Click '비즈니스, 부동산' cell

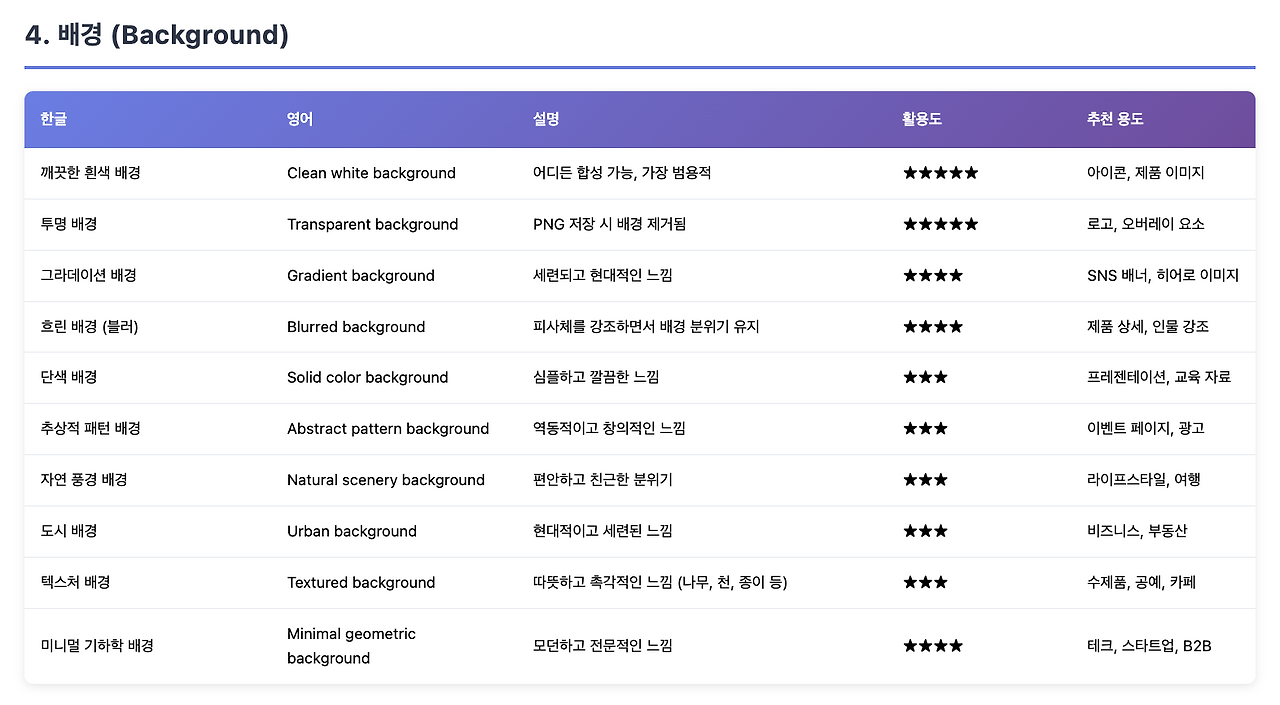tap(1137, 531)
